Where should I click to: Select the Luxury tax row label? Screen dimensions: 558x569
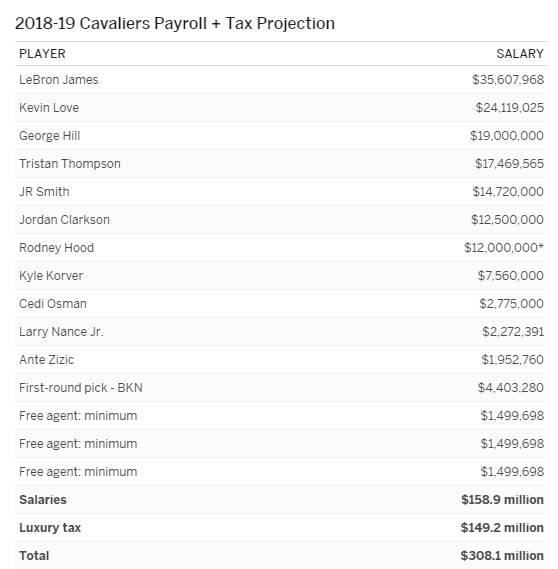50,528
